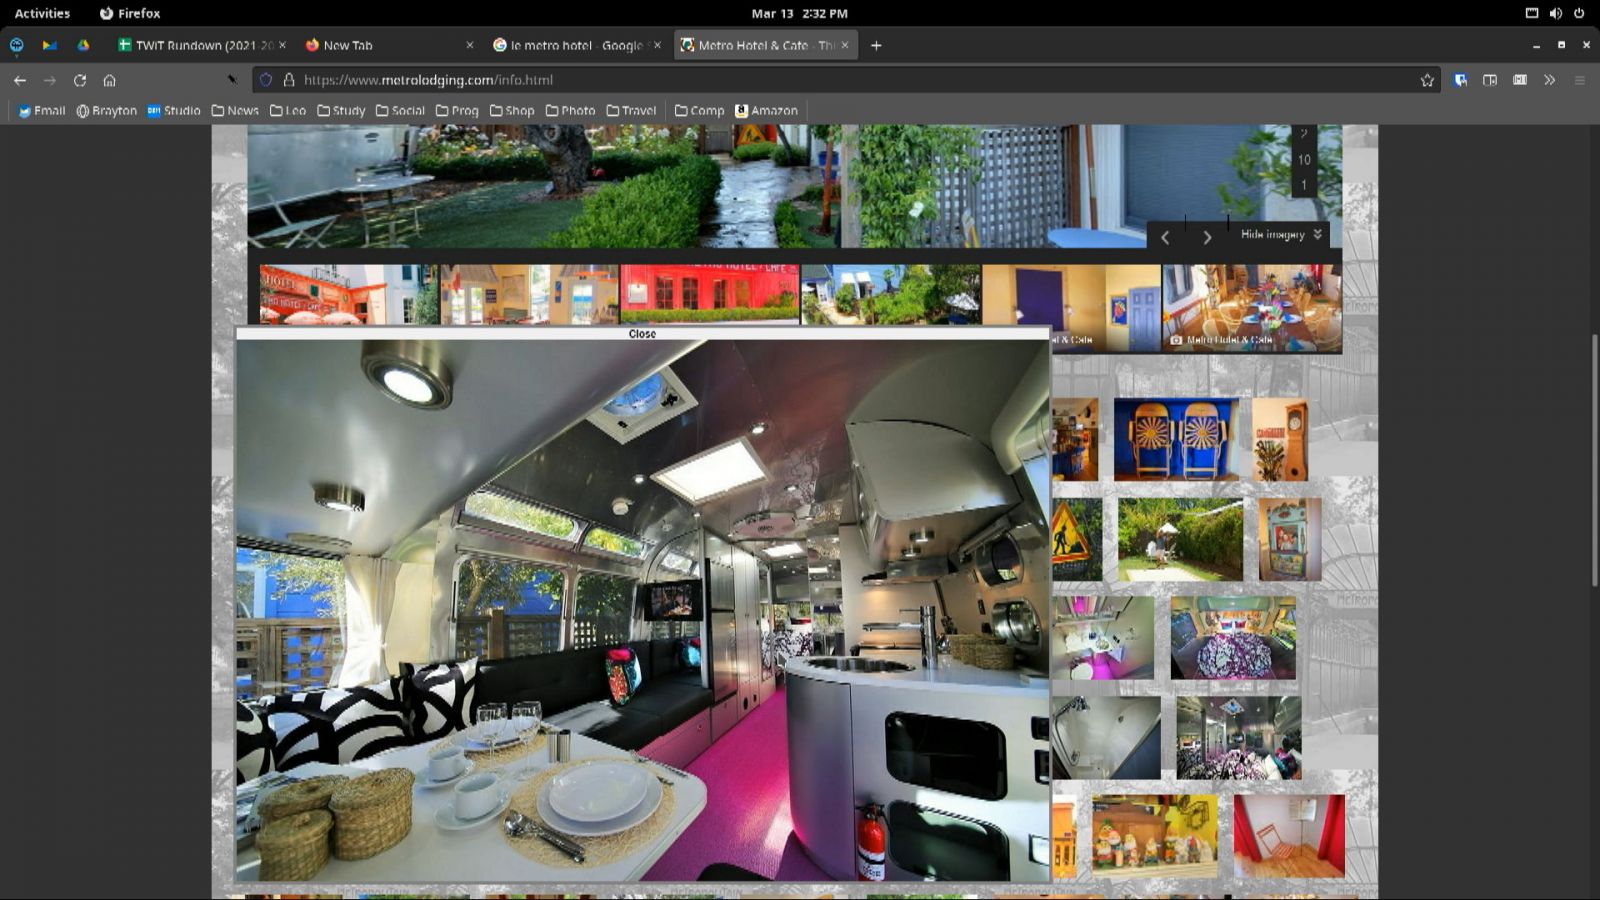Open the system volume indicator
This screenshot has height=900, width=1600.
tap(1555, 13)
